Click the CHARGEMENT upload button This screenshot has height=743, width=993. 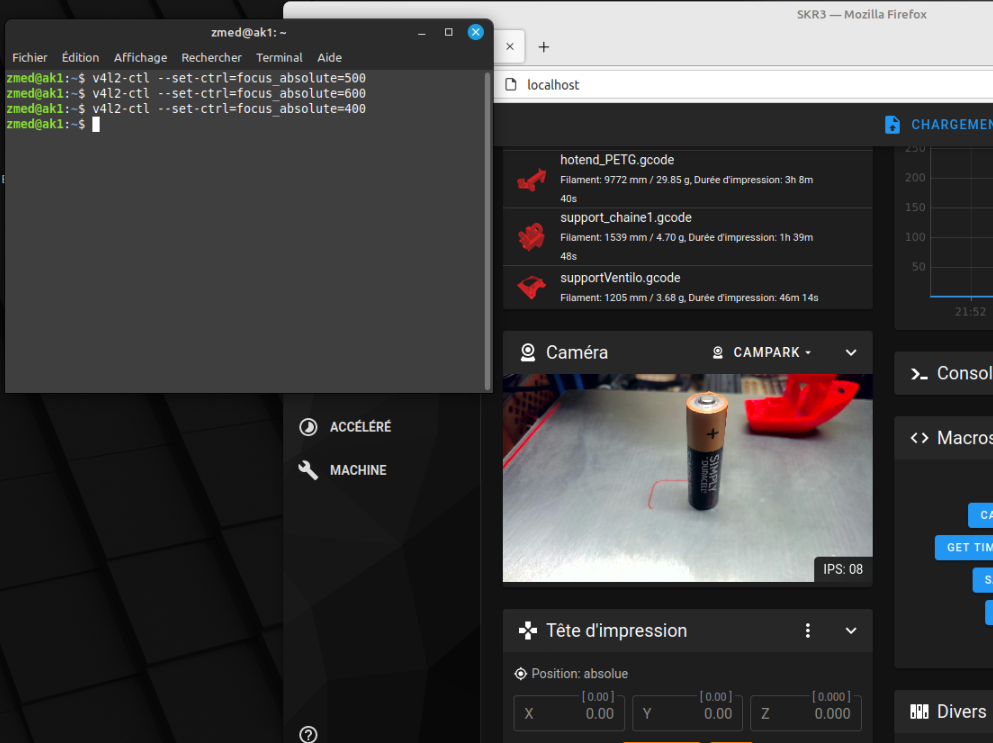(x=940, y=125)
